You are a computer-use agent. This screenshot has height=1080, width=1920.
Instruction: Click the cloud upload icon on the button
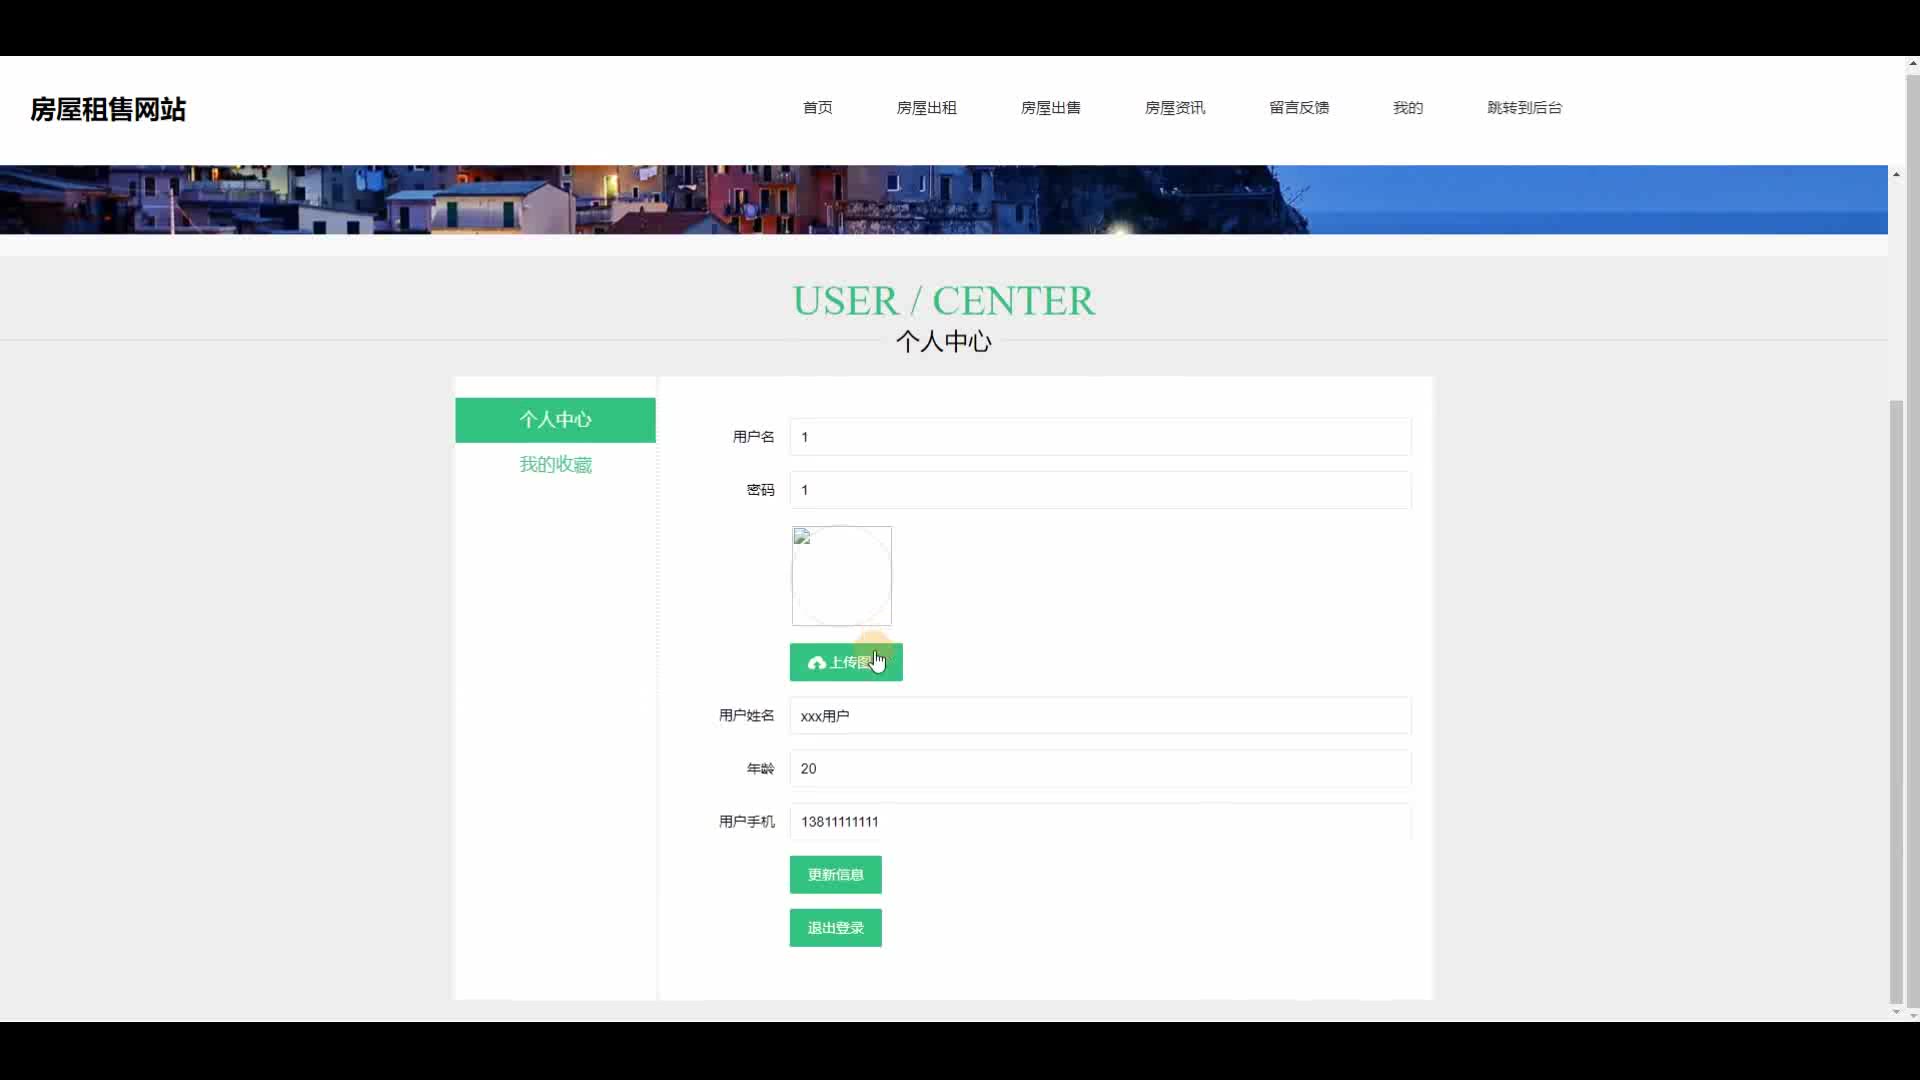[817, 663]
